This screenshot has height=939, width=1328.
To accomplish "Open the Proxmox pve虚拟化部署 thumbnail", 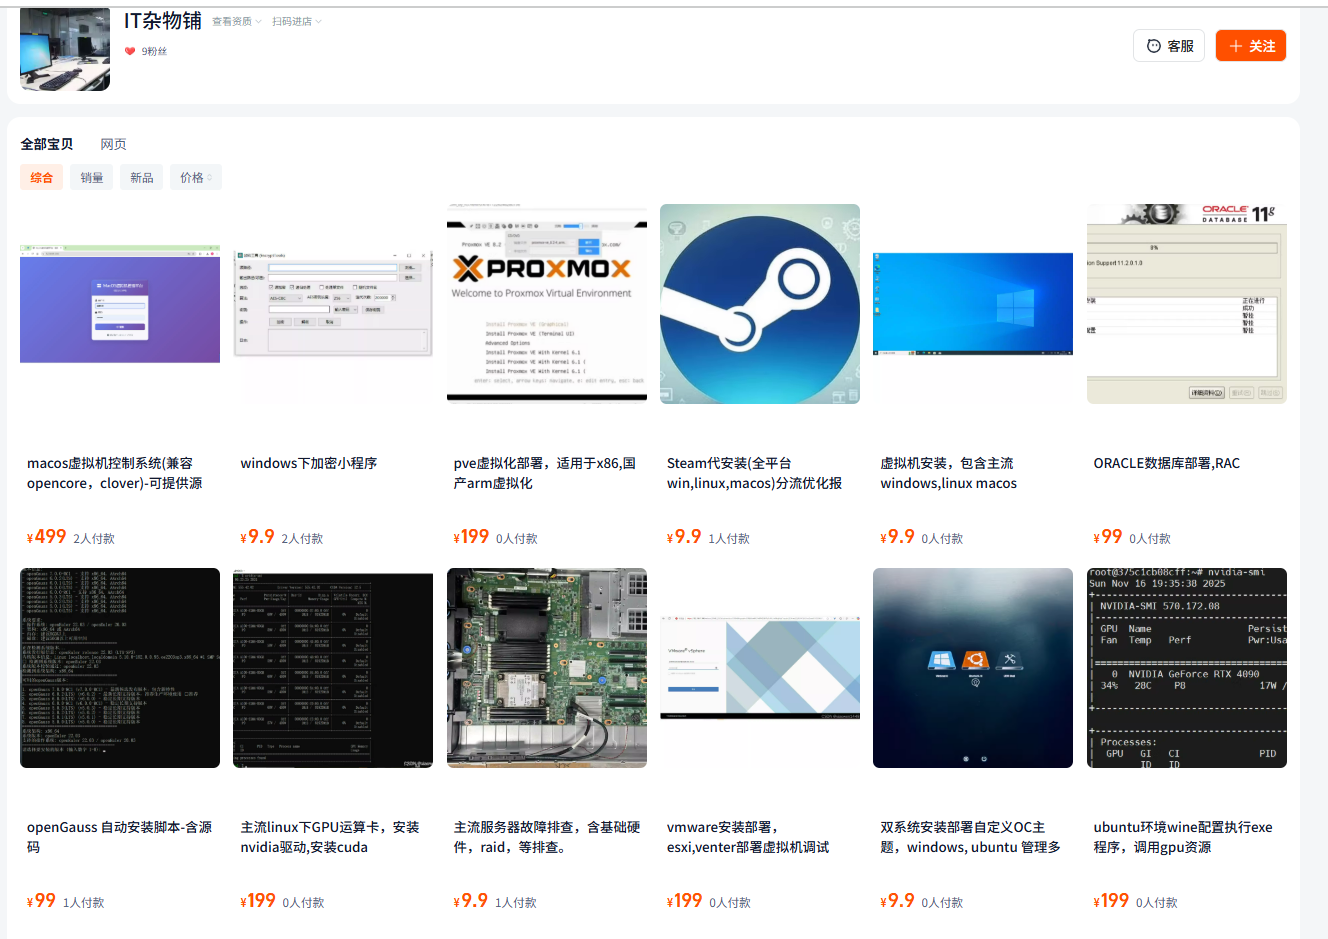I will pyautogui.click(x=547, y=304).
